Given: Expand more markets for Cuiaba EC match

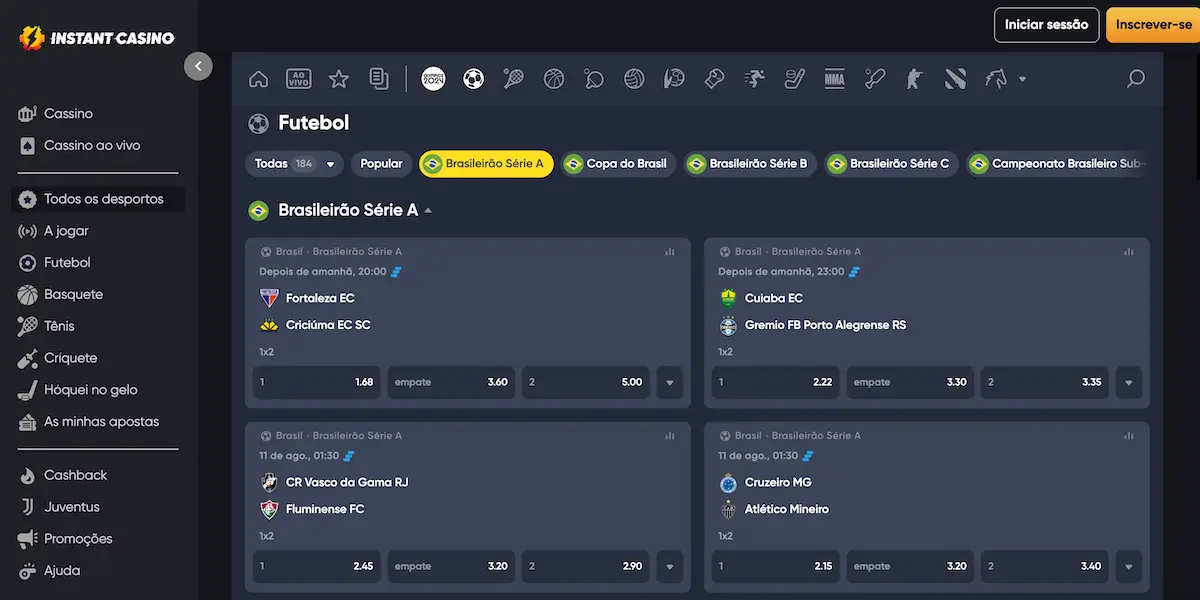Looking at the screenshot, I should (x=1129, y=382).
